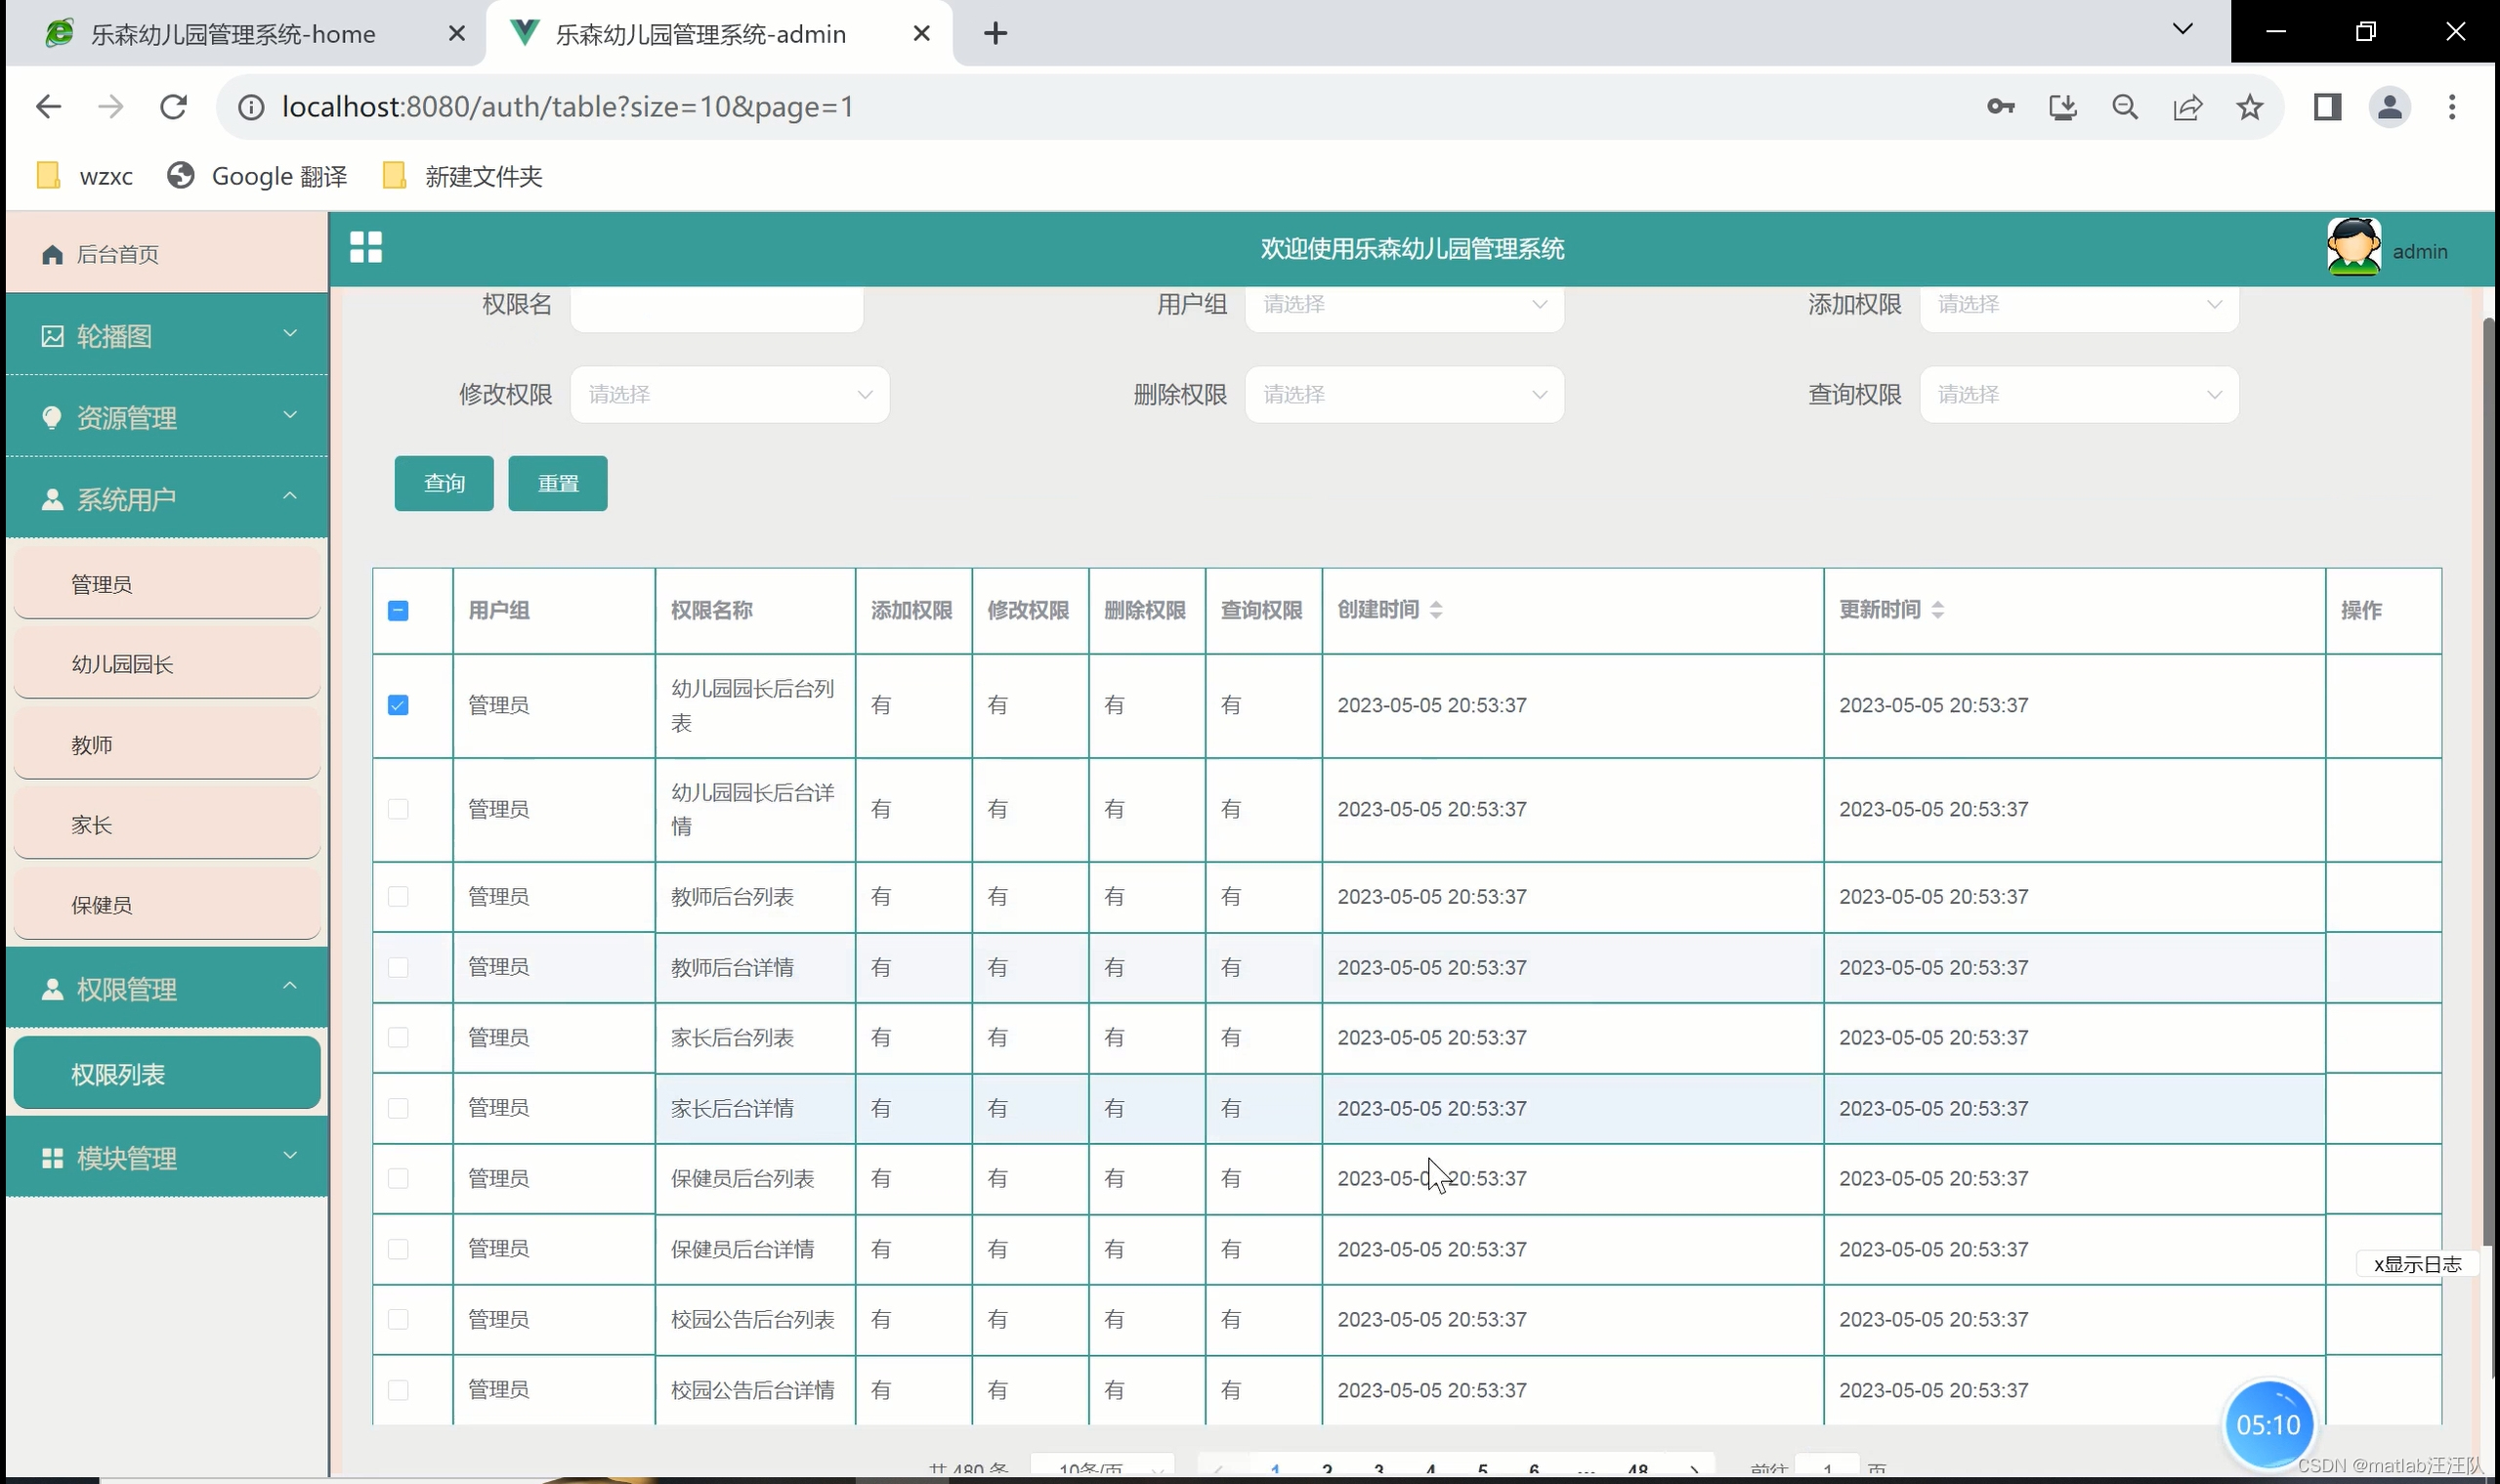Click share page icon in address bar
2500x1484 pixels.
2187,107
